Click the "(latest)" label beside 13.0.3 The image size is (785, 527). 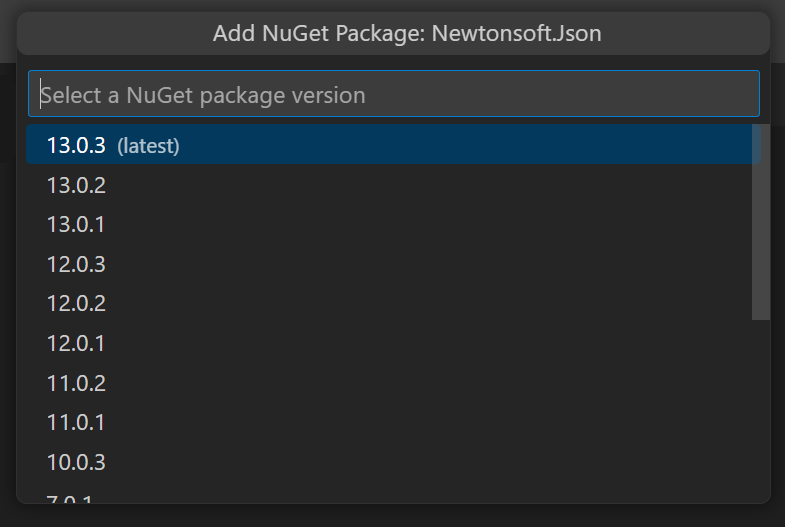point(148,146)
